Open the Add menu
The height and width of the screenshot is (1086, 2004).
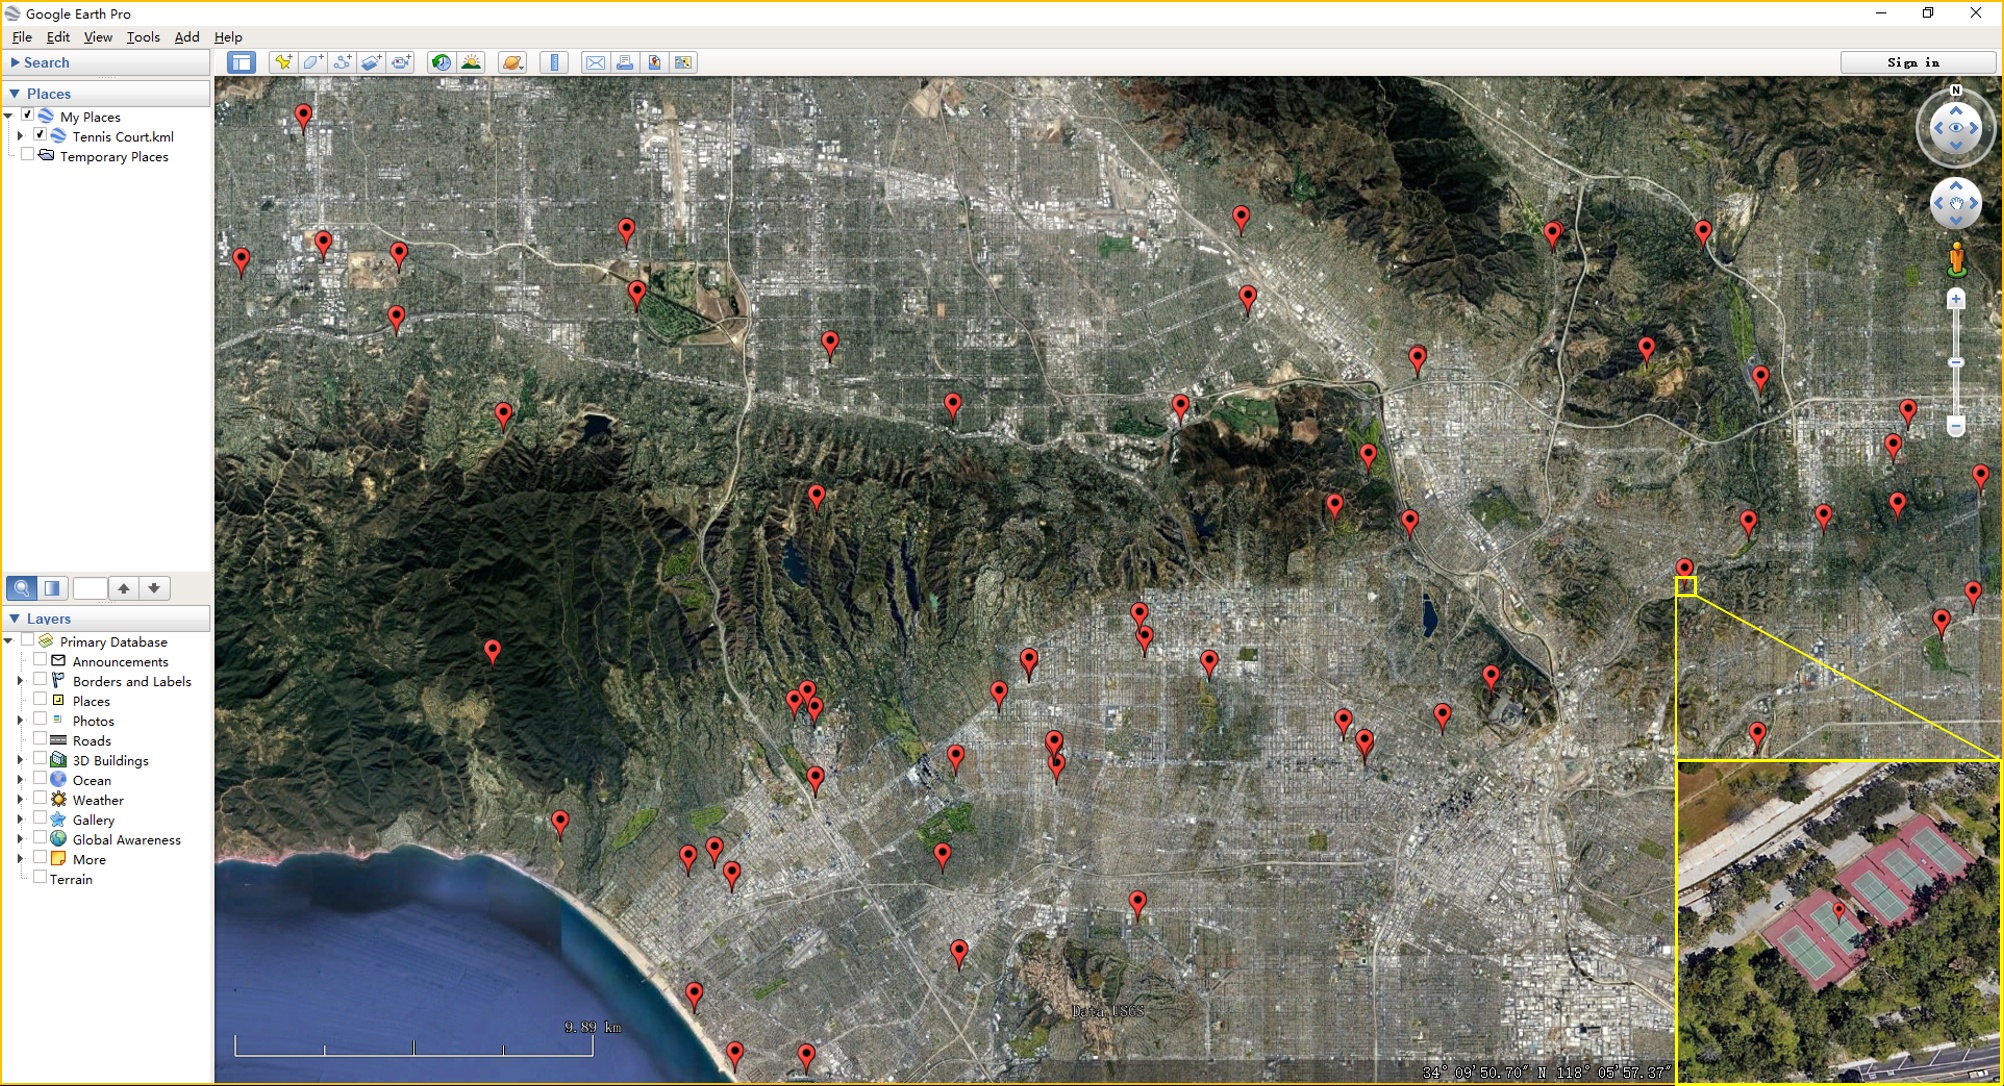point(187,37)
